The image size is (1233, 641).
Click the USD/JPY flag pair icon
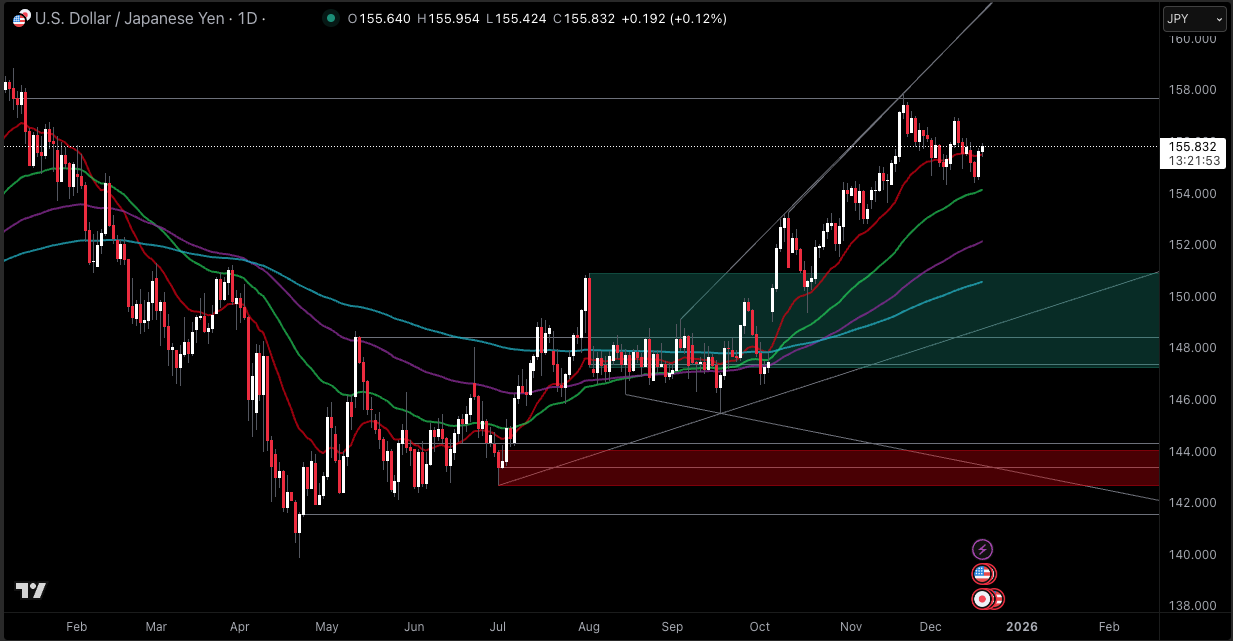click(21, 19)
